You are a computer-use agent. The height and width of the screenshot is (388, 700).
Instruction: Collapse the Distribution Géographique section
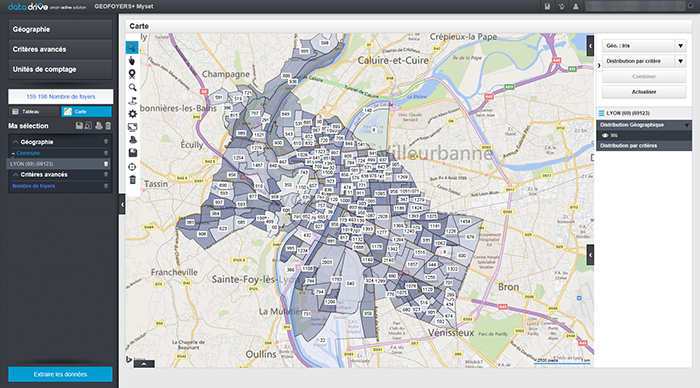(687, 125)
